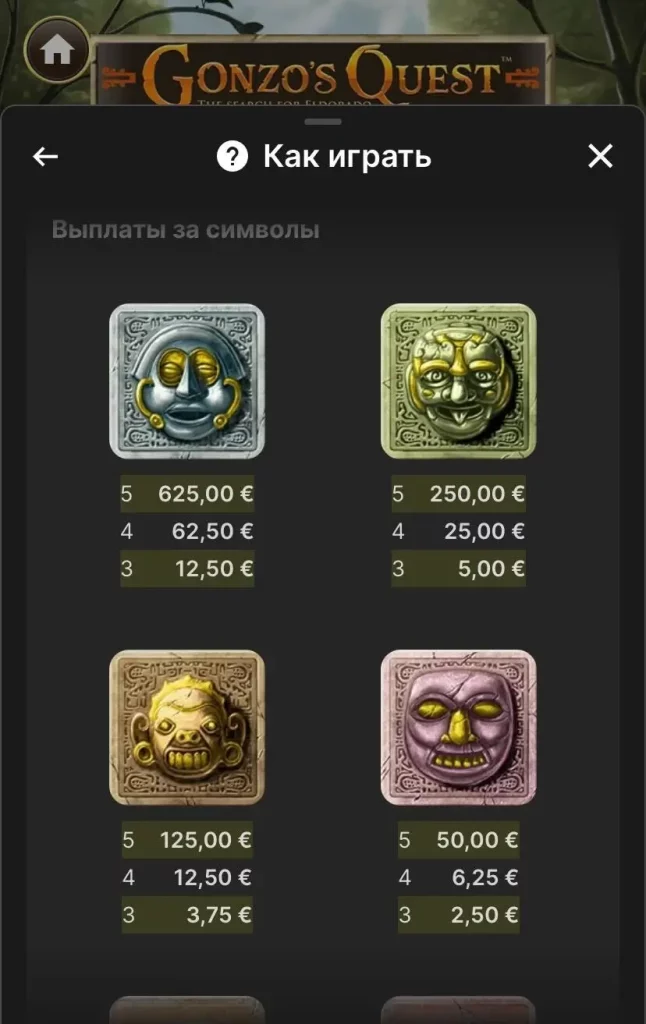Click the 125,00 € payout row
The image size is (646, 1024).
pyautogui.click(x=187, y=840)
